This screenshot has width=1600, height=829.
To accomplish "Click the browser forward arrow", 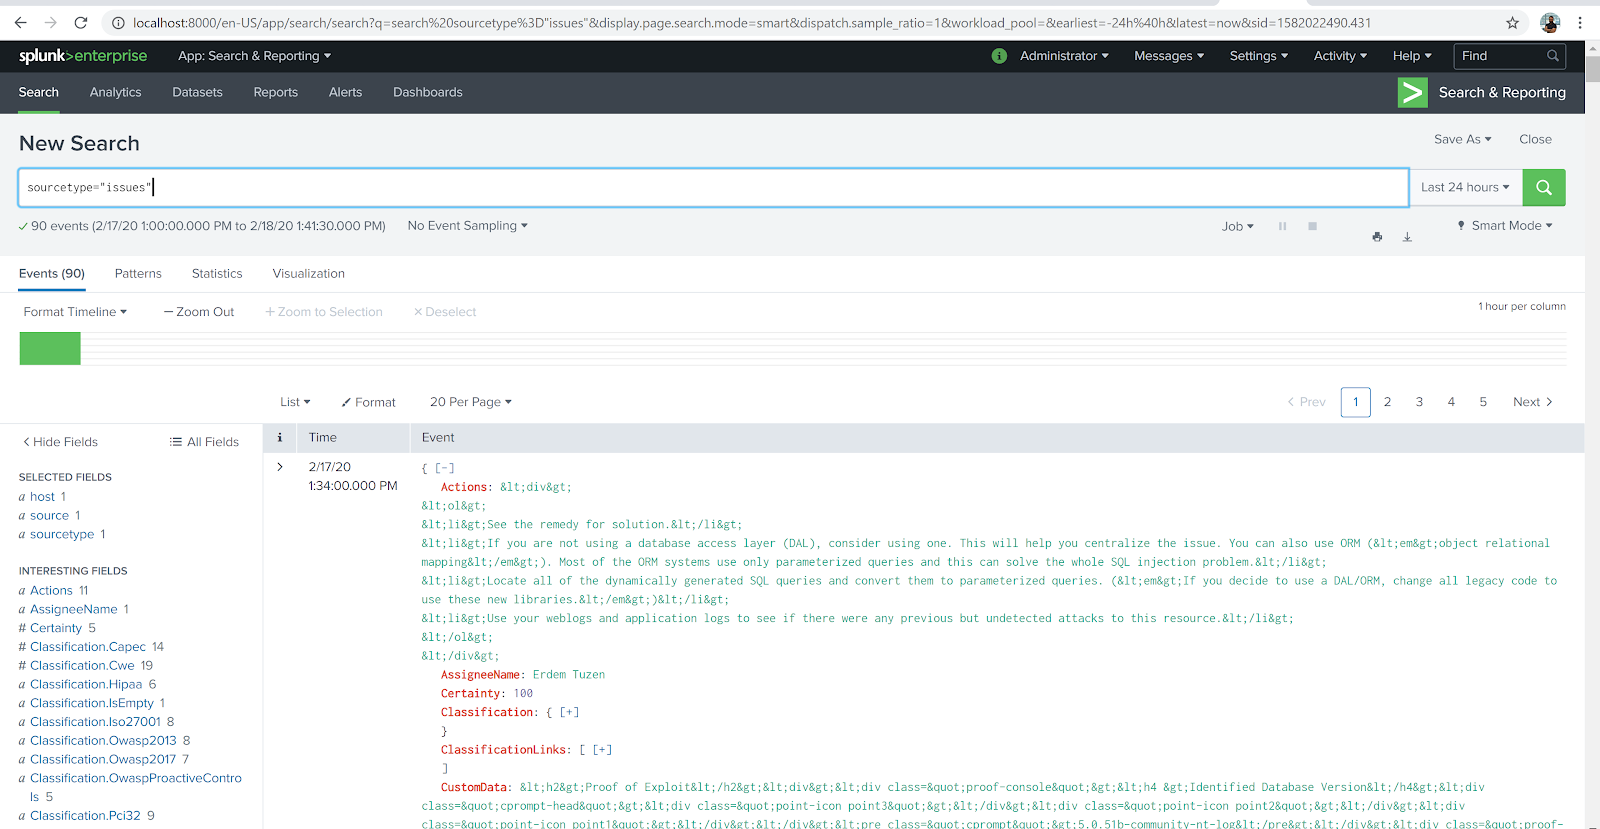I will 50,22.
